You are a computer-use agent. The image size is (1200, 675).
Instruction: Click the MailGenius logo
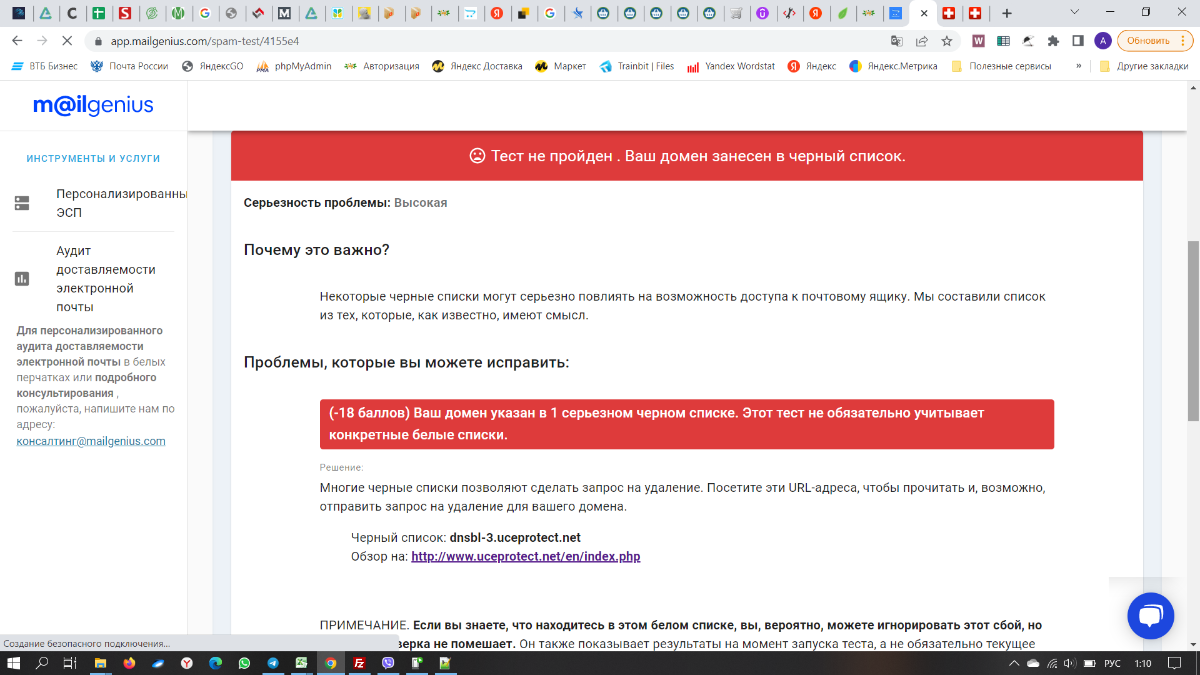pos(93,106)
